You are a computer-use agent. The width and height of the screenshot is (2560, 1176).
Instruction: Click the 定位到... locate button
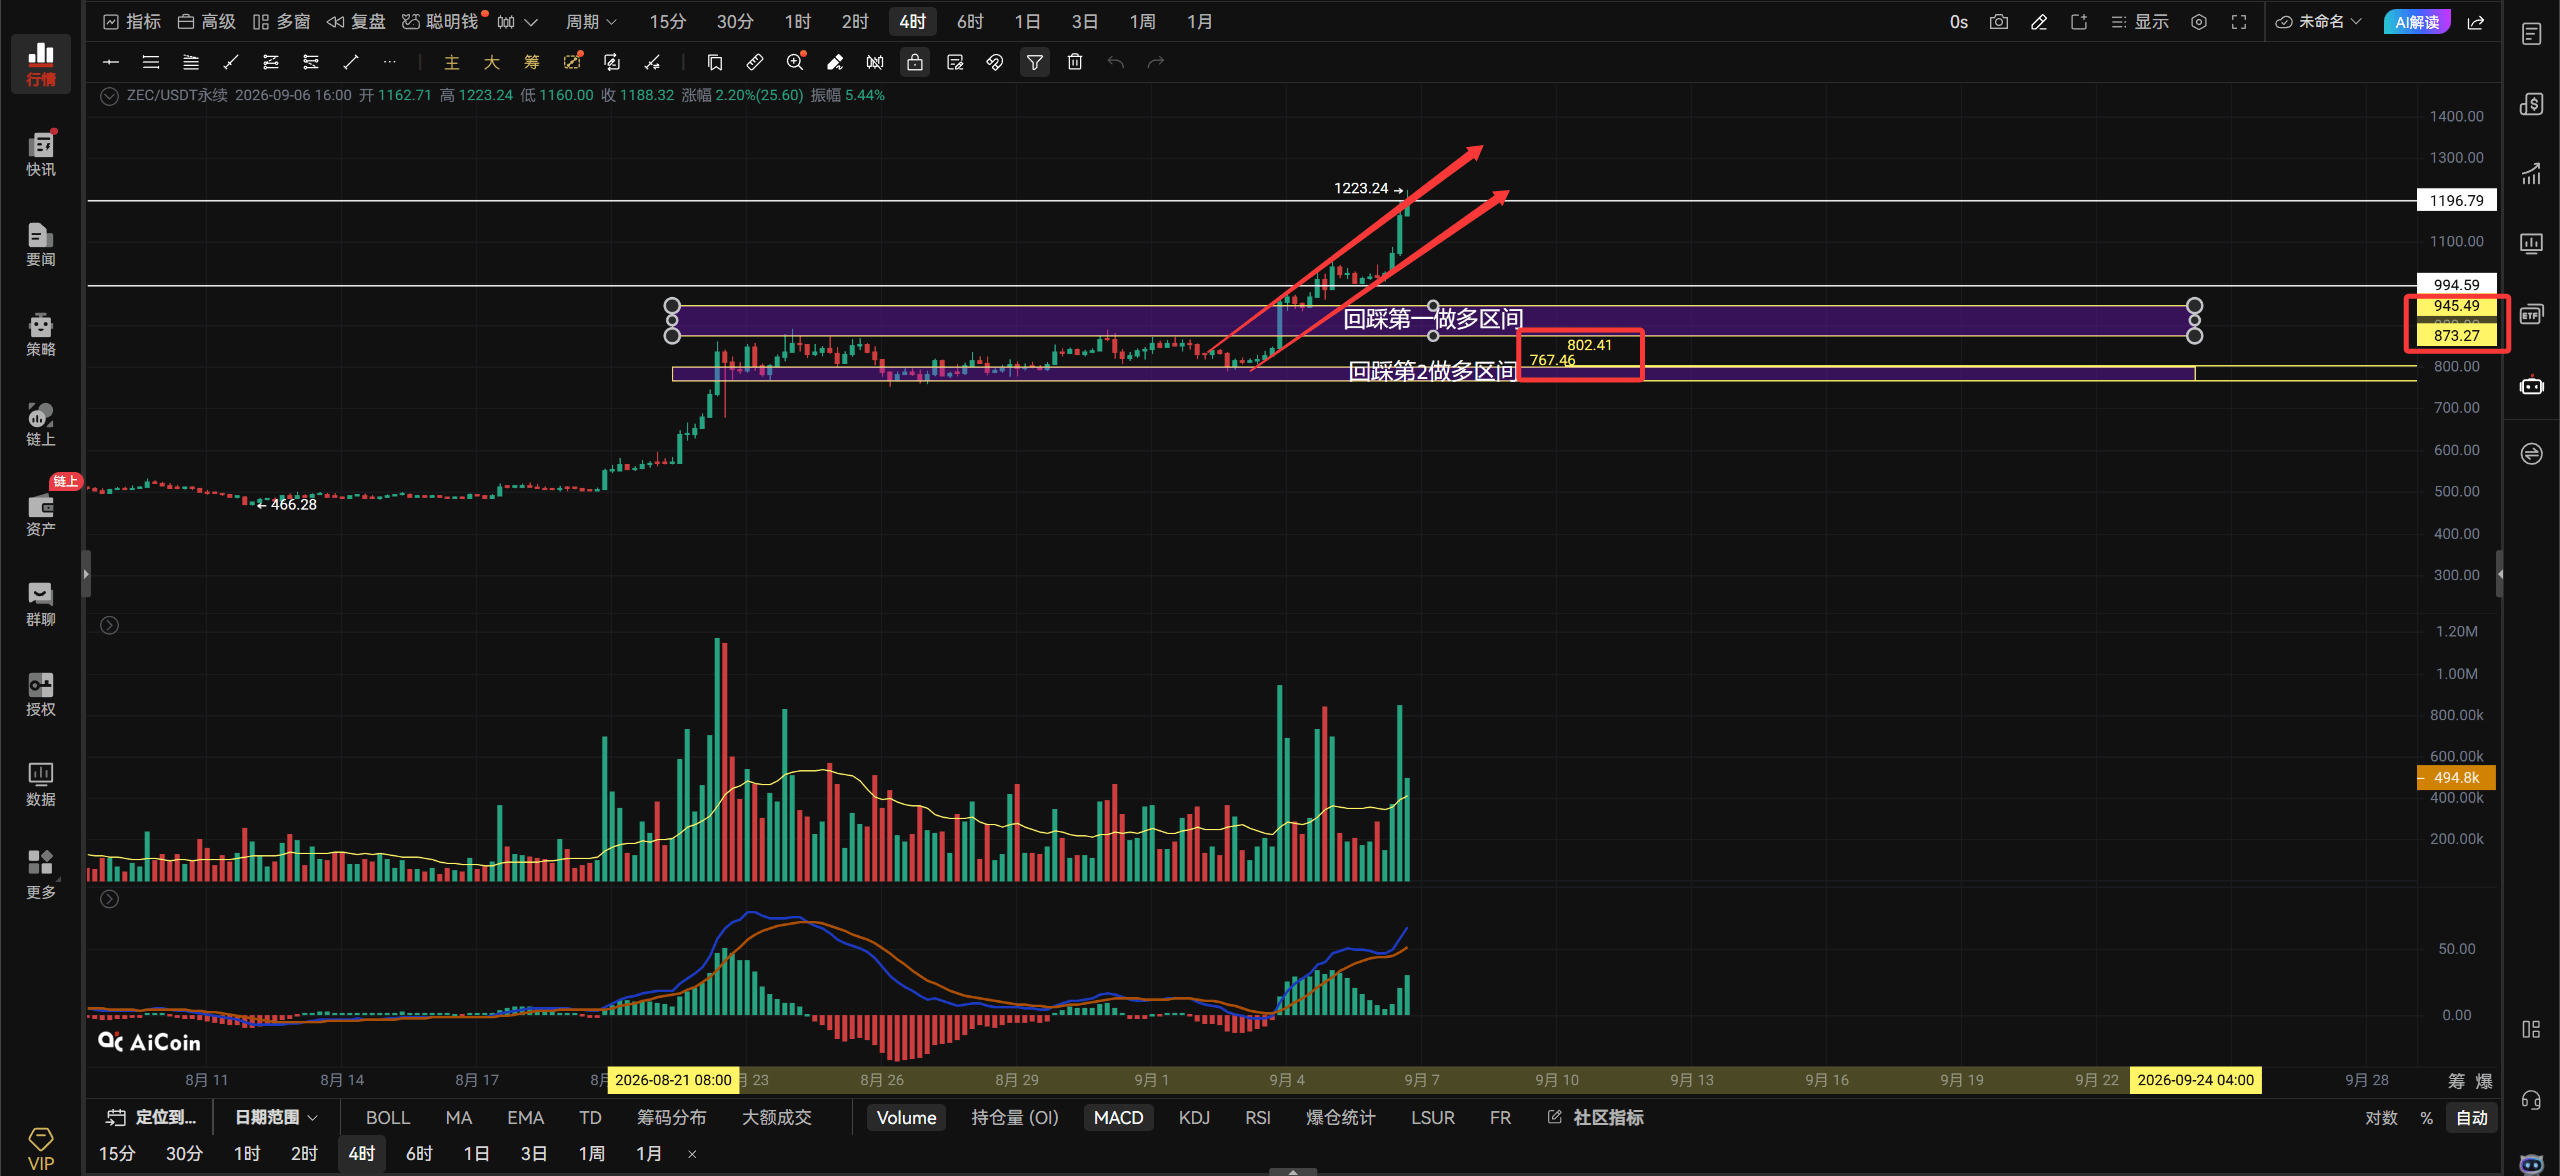coord(151,1117)
